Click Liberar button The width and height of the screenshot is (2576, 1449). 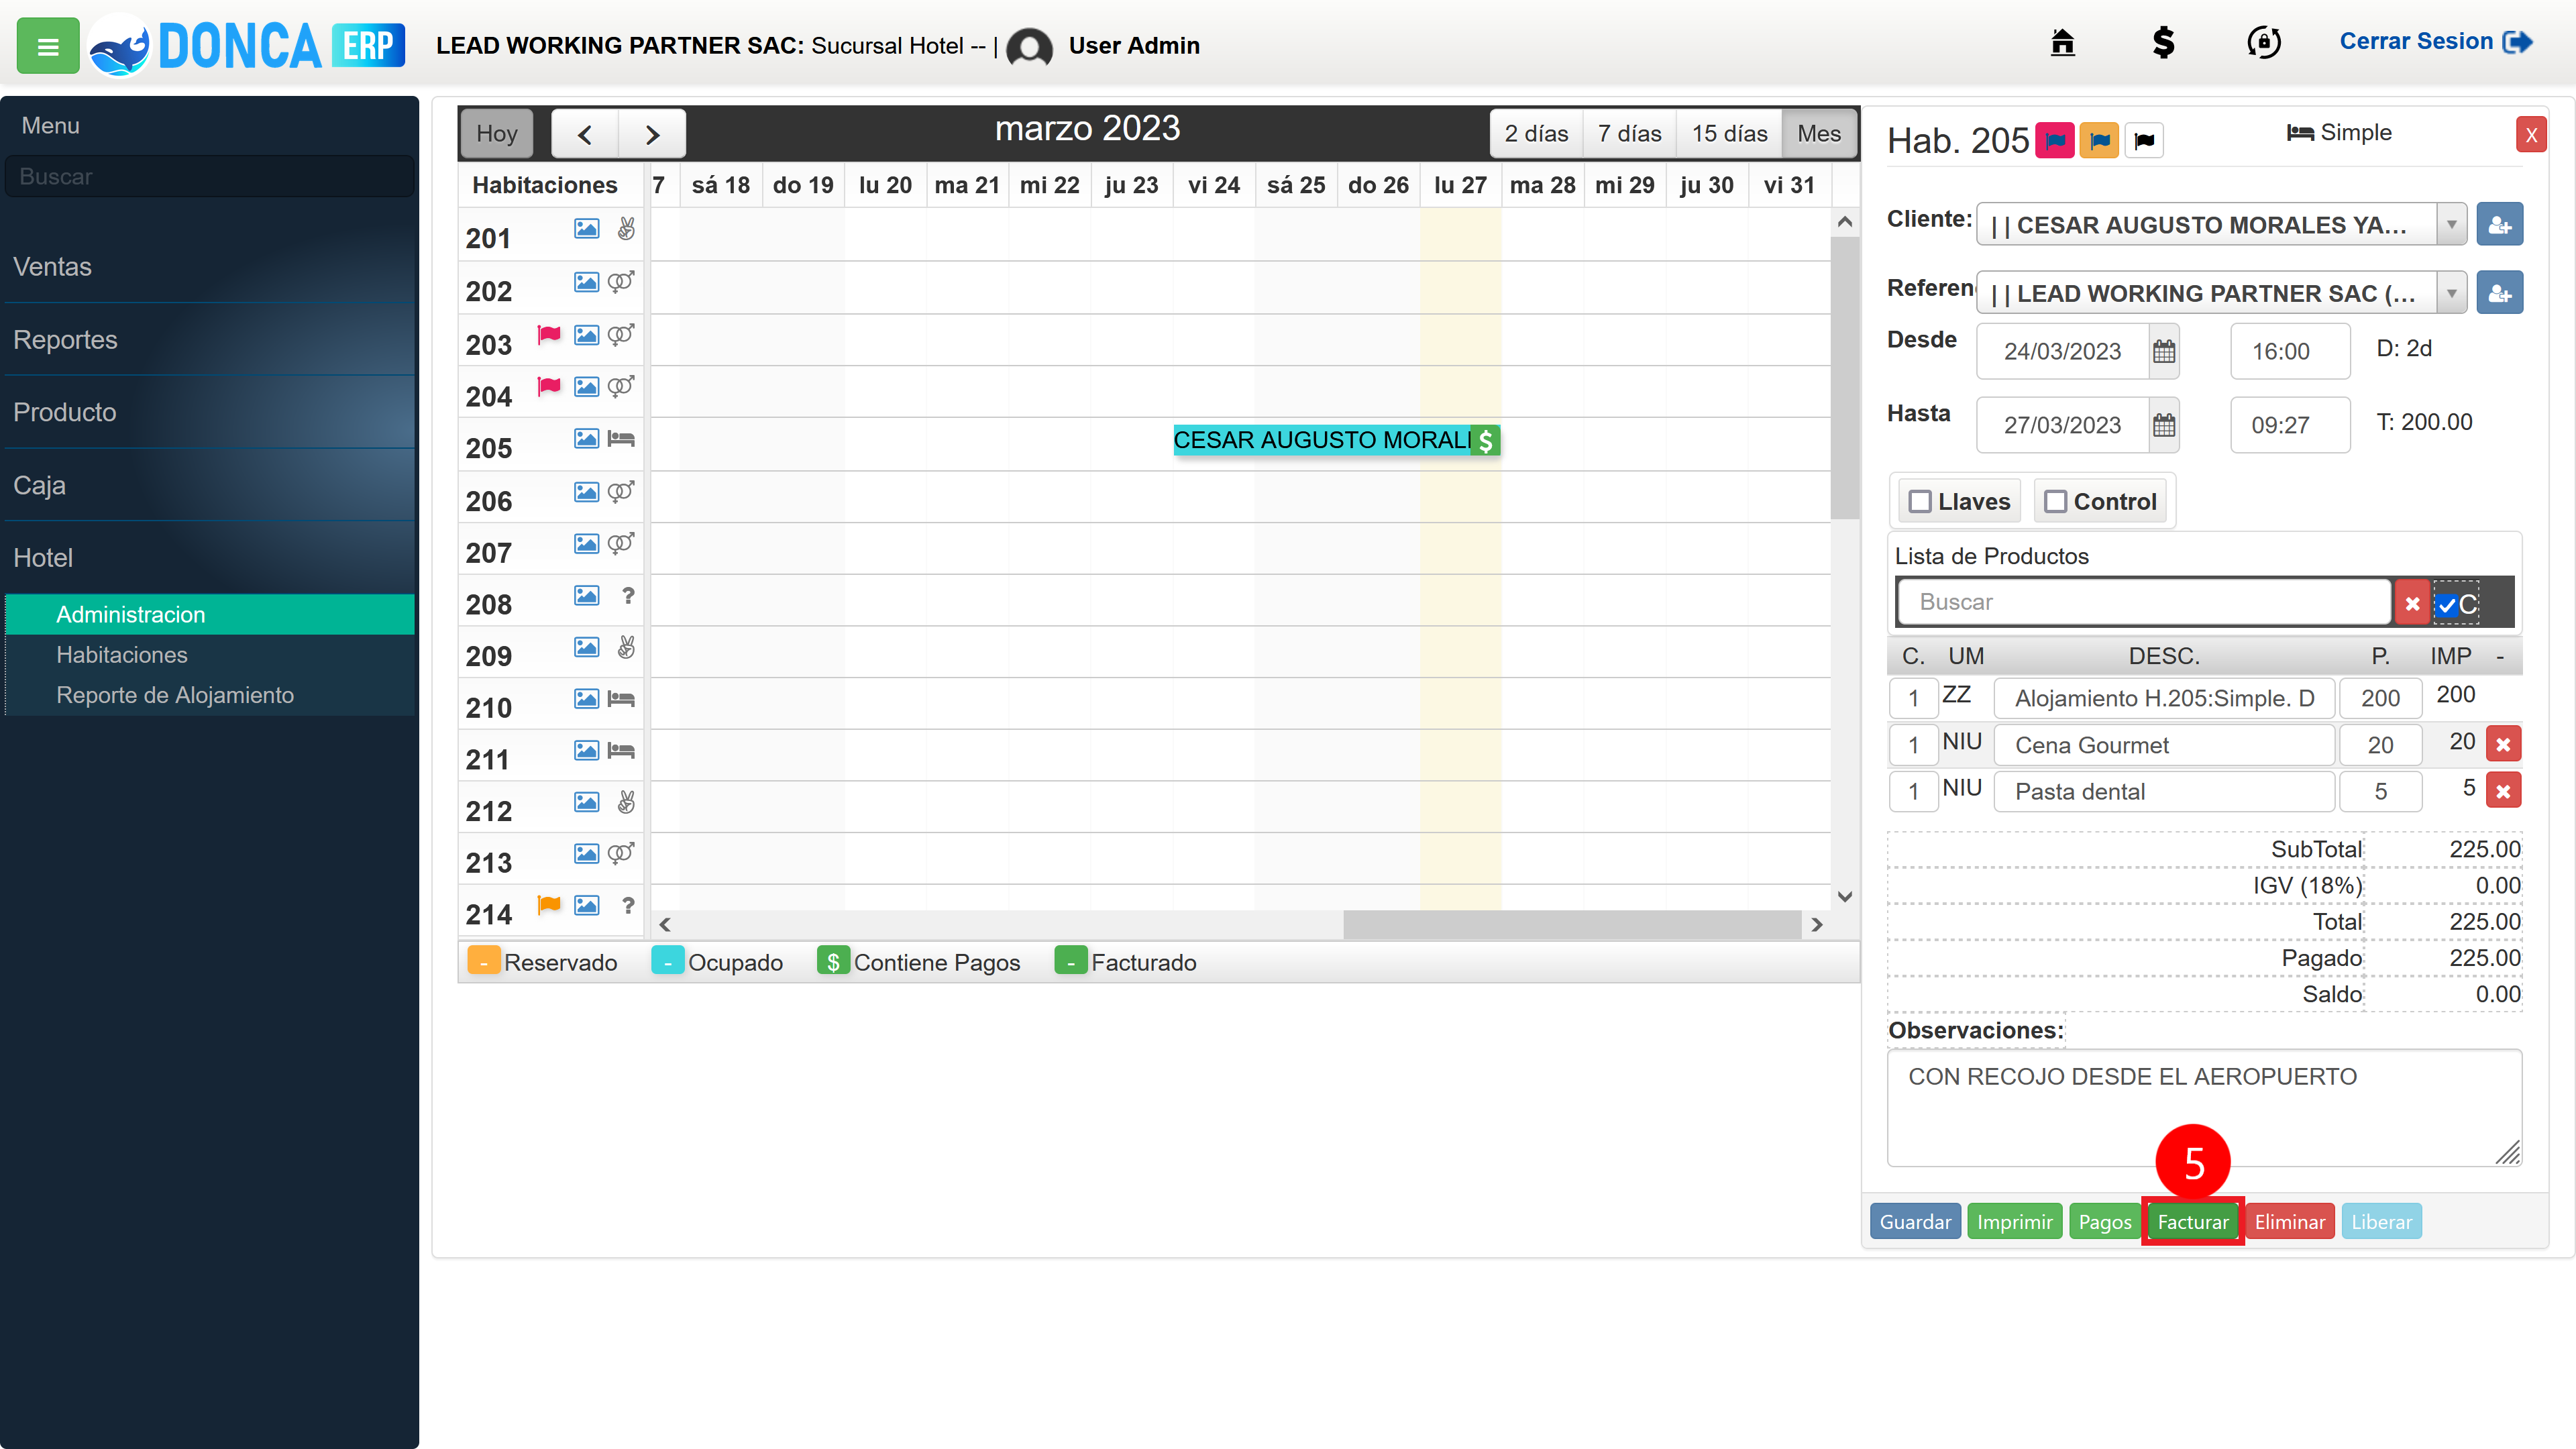(2381, 1221)
